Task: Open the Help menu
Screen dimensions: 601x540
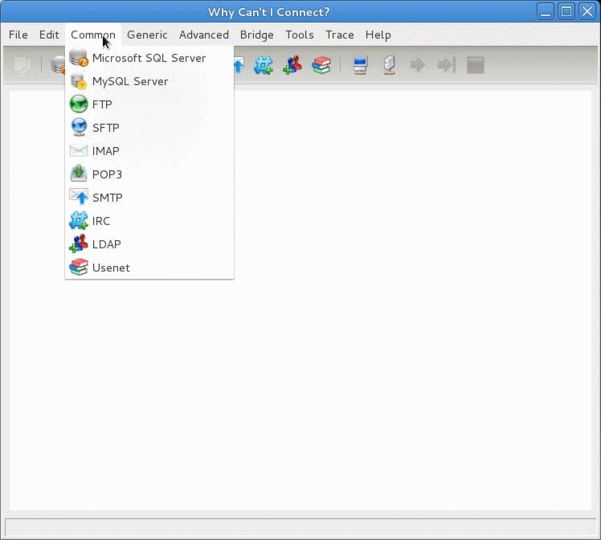Action: pos(378,35)
